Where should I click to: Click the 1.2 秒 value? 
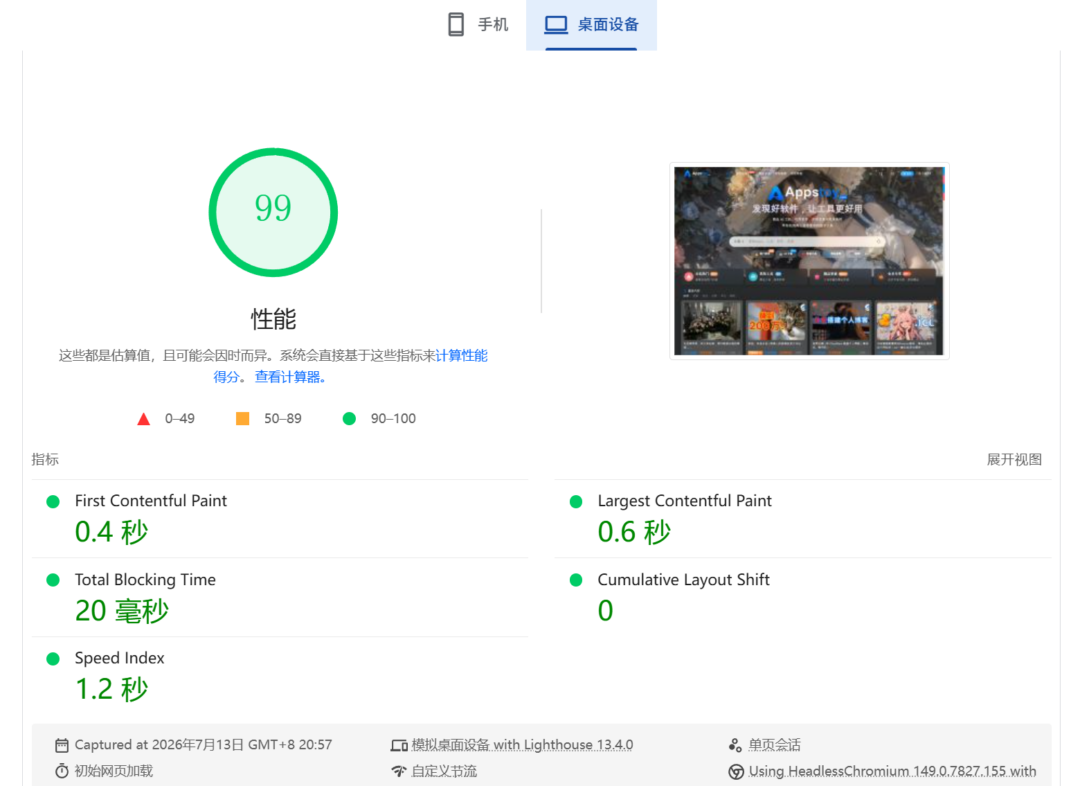pos(112,689)
